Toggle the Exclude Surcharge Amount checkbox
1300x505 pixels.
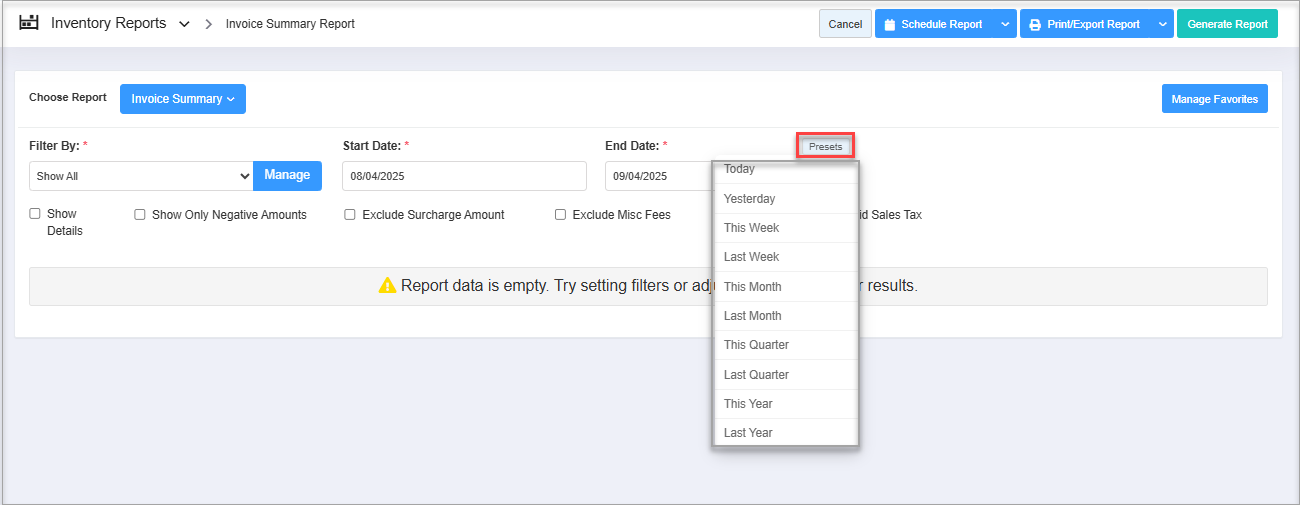(x=350, y=215)
